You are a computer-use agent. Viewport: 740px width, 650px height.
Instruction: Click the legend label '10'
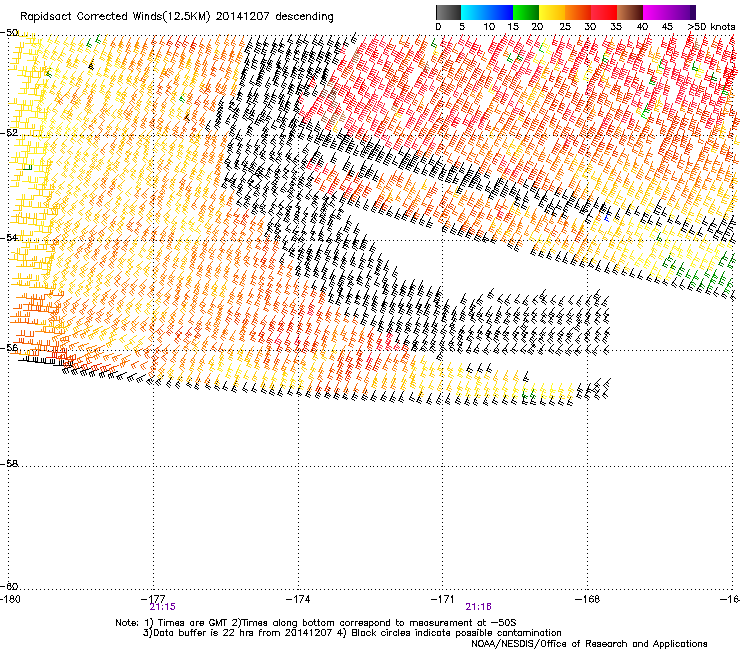click(489, 27)
